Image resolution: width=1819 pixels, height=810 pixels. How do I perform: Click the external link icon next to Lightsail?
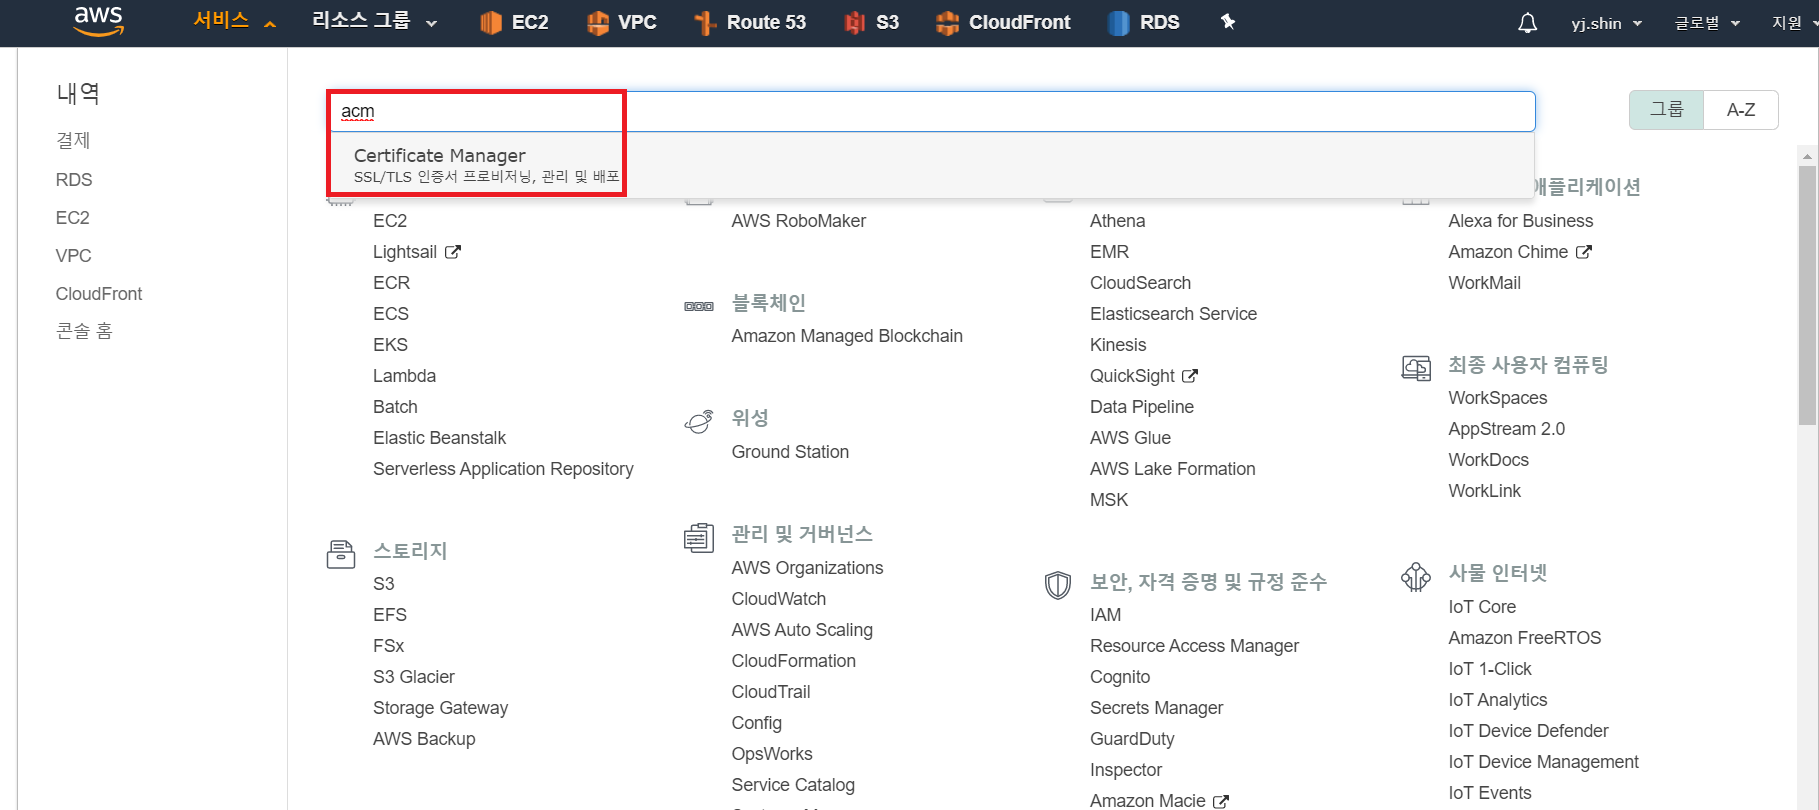click(453, 252)
